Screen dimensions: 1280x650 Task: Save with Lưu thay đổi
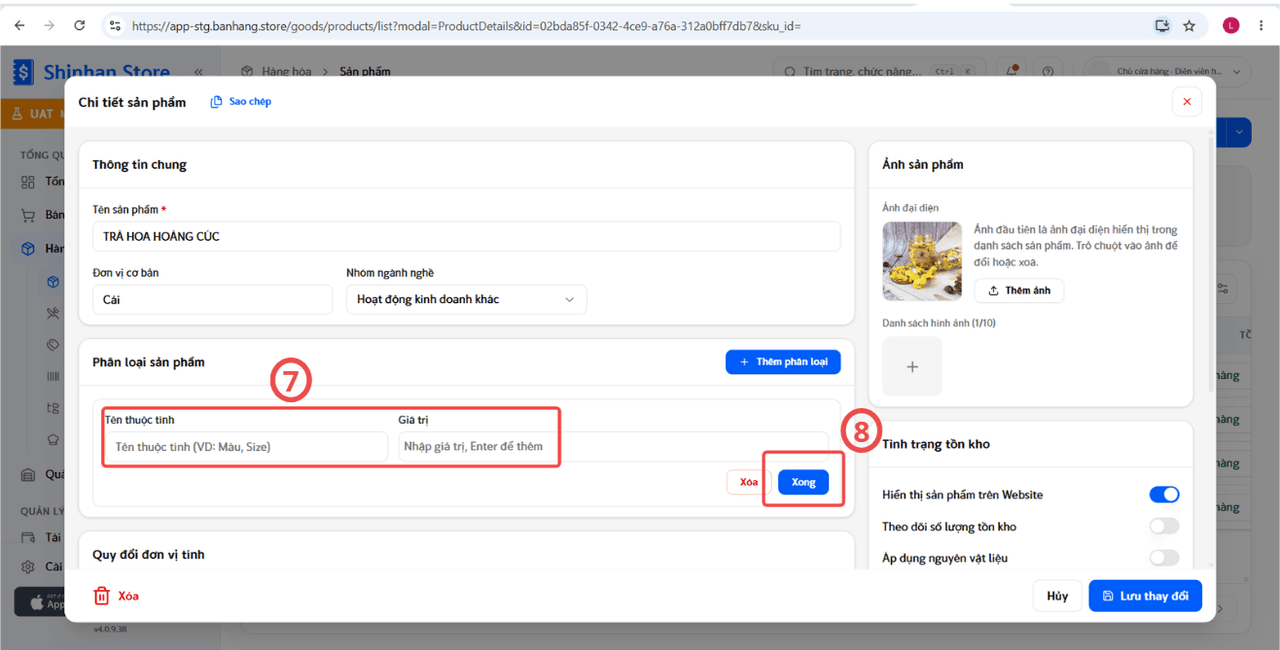click(1145, 596)
